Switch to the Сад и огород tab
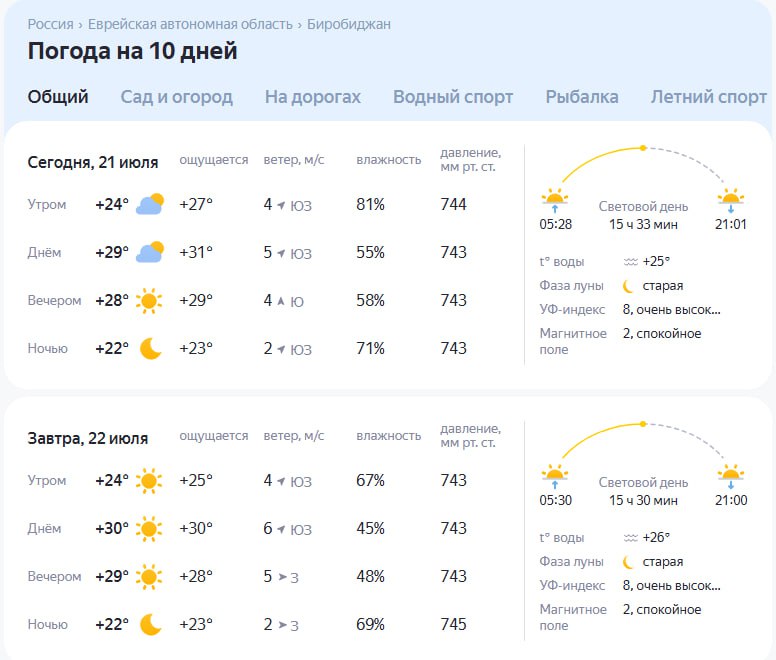This screenshot has height=660, width=776. 177,96
